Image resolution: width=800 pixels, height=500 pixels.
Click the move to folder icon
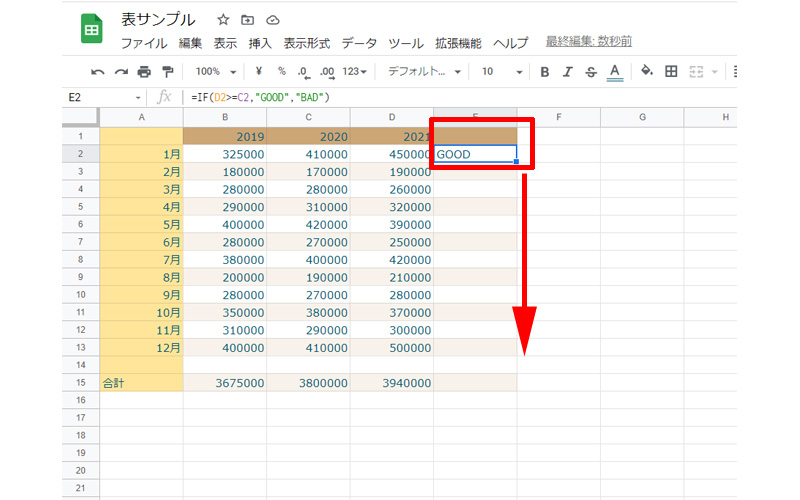point(247,20)
